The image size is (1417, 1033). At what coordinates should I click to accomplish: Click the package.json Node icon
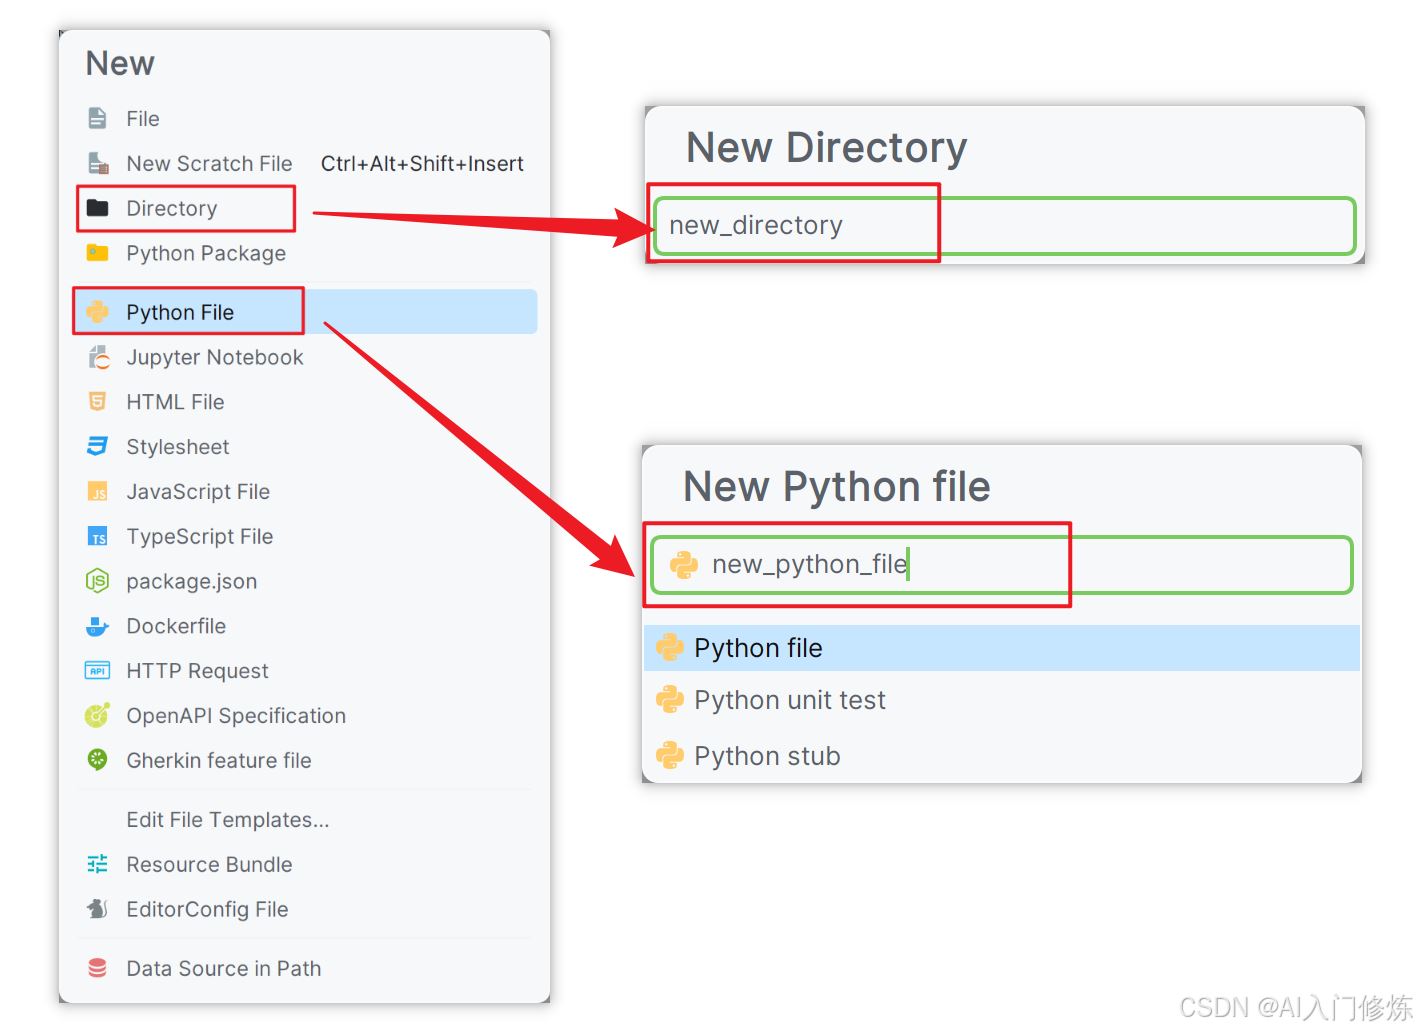tap(97, 581)
